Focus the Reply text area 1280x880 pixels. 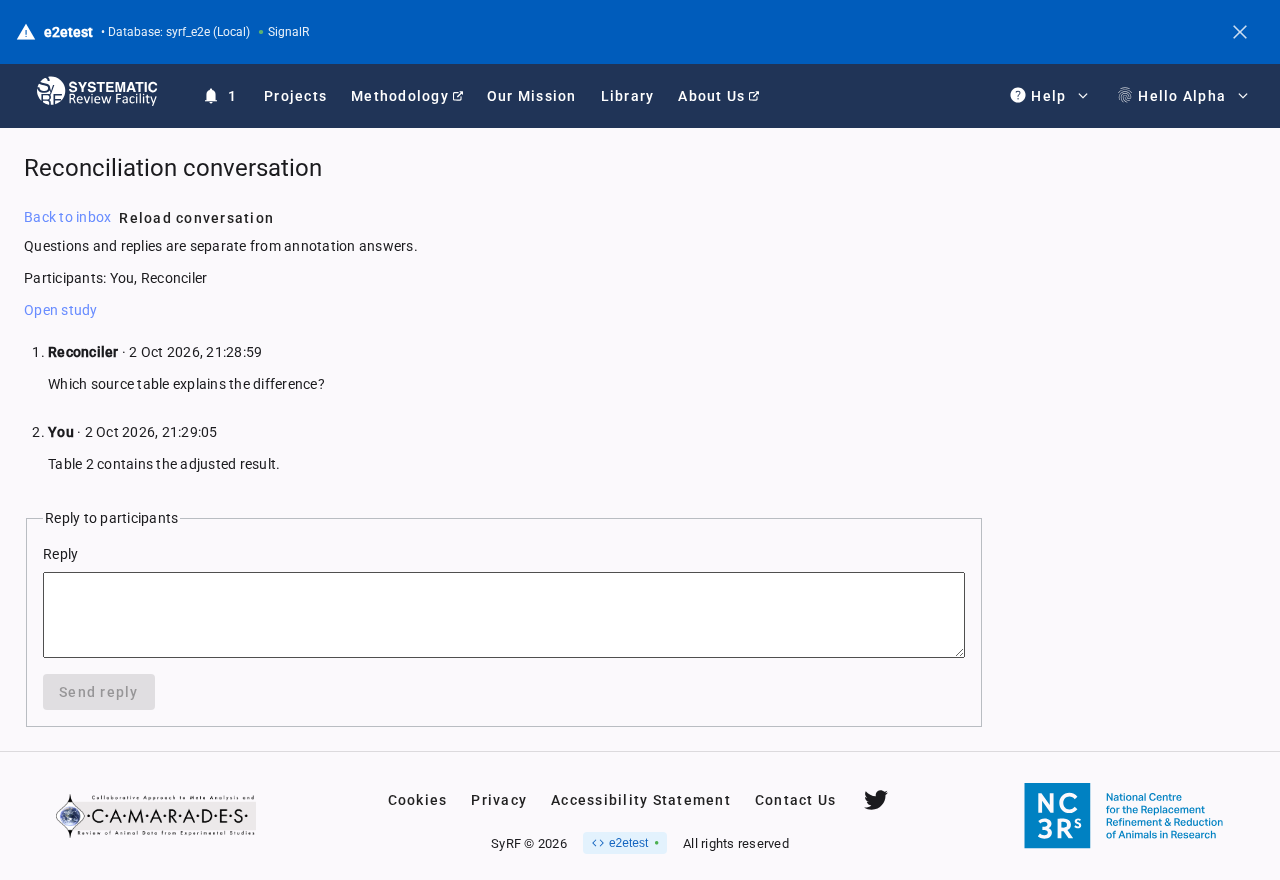(504, 615)
